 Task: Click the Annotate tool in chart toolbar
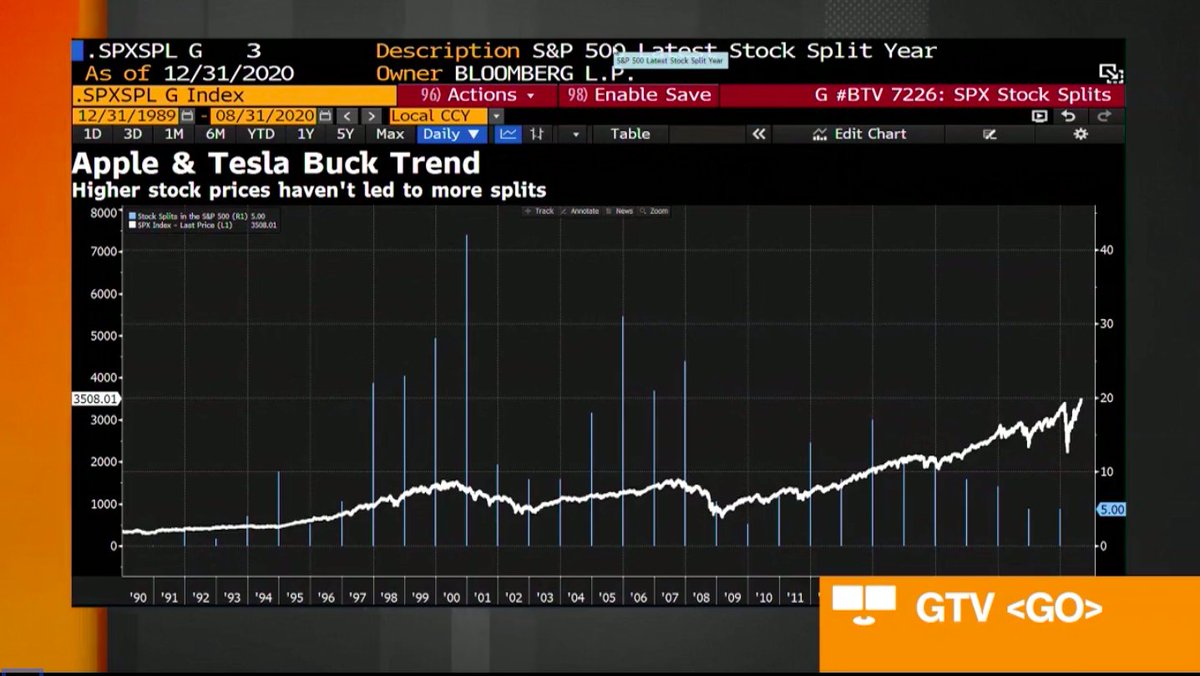coord(580,211)
